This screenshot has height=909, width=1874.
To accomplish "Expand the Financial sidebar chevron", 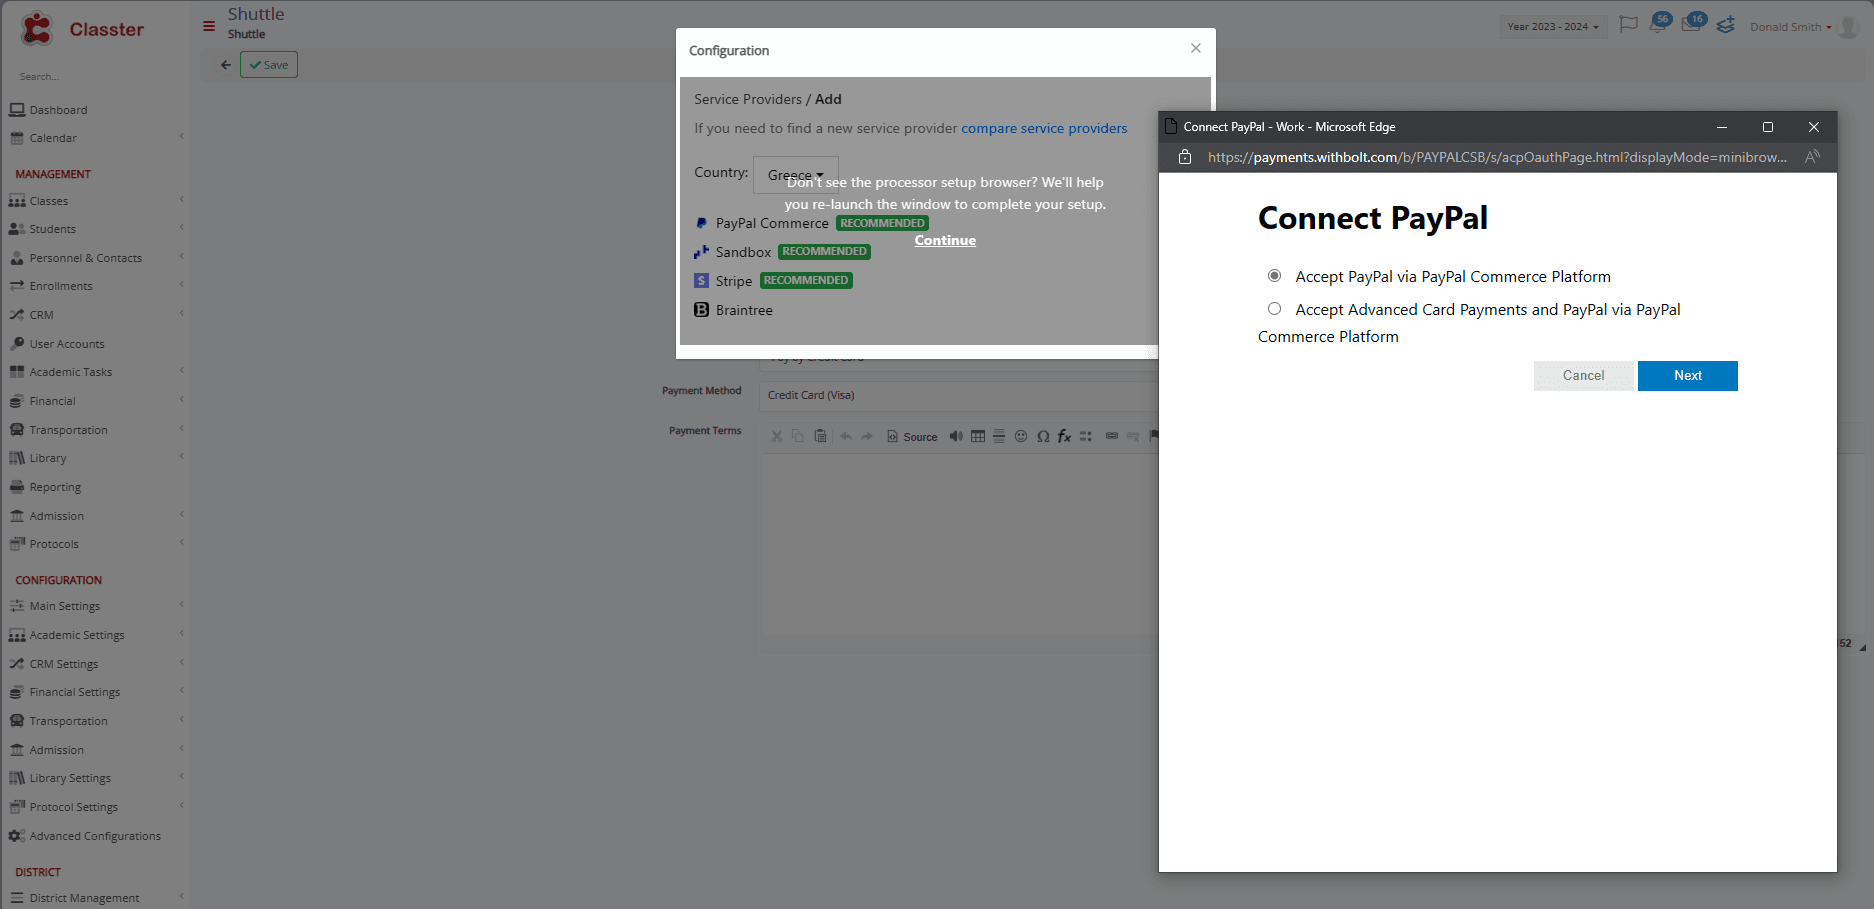I will pos(182,400).
